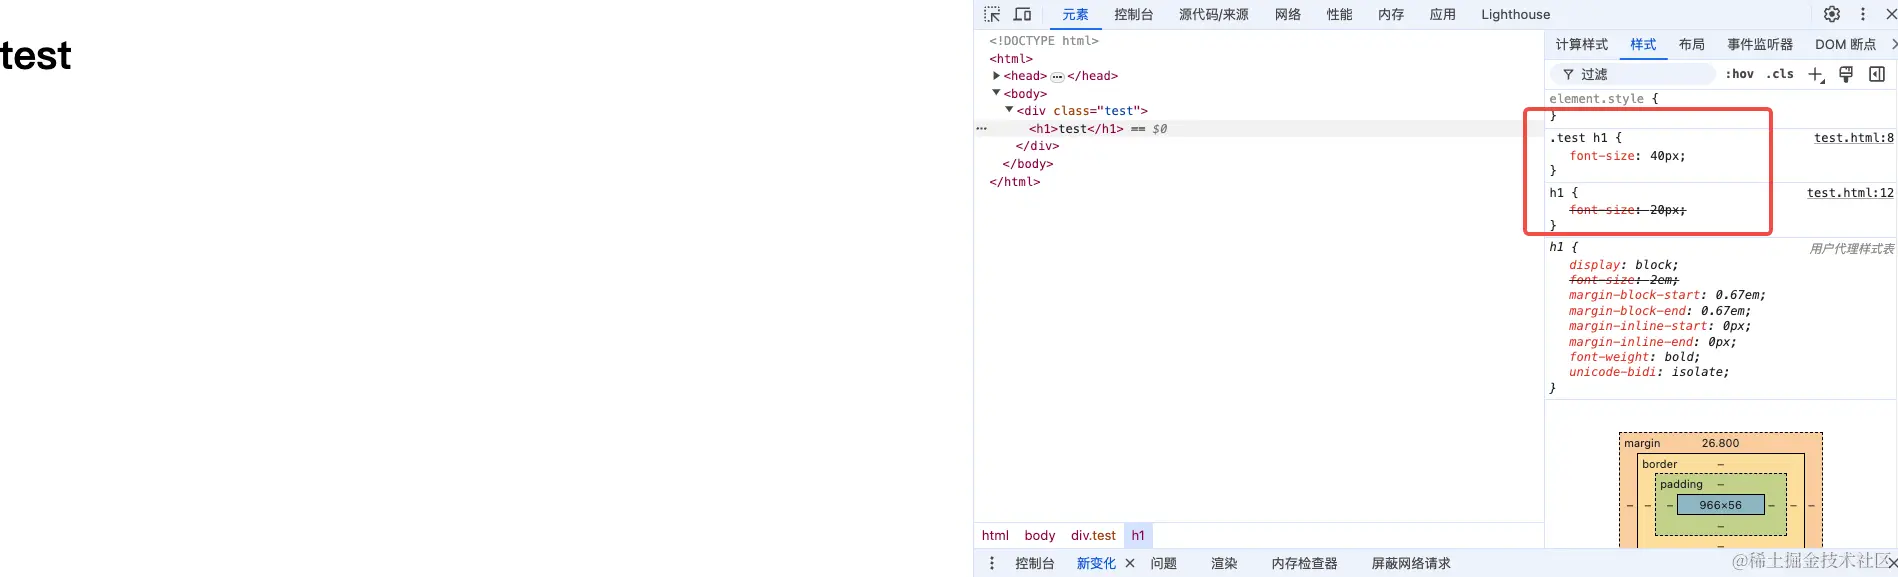
Task: Collapse the div class="test" node
Action: pos(1009,110)
